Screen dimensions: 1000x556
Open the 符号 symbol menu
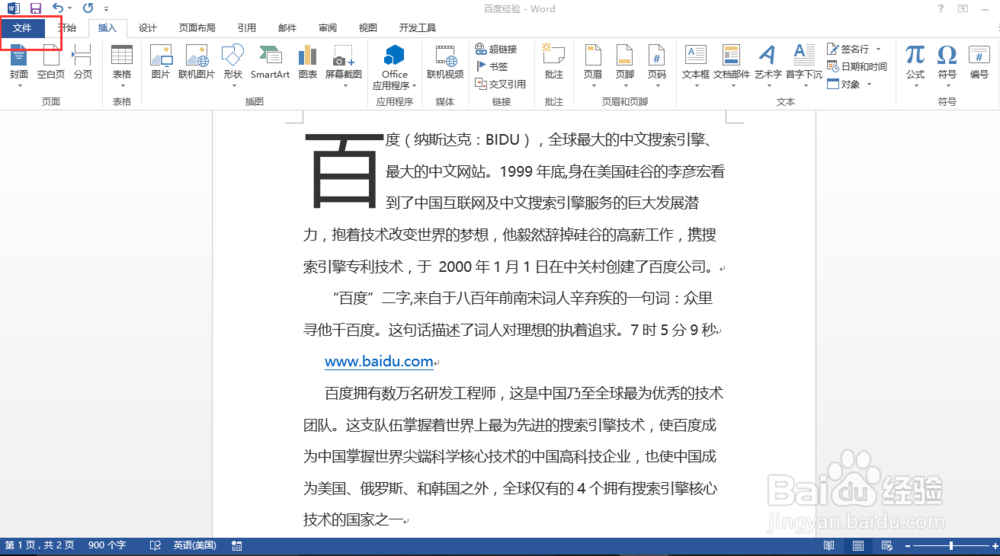tap(947, 64)
